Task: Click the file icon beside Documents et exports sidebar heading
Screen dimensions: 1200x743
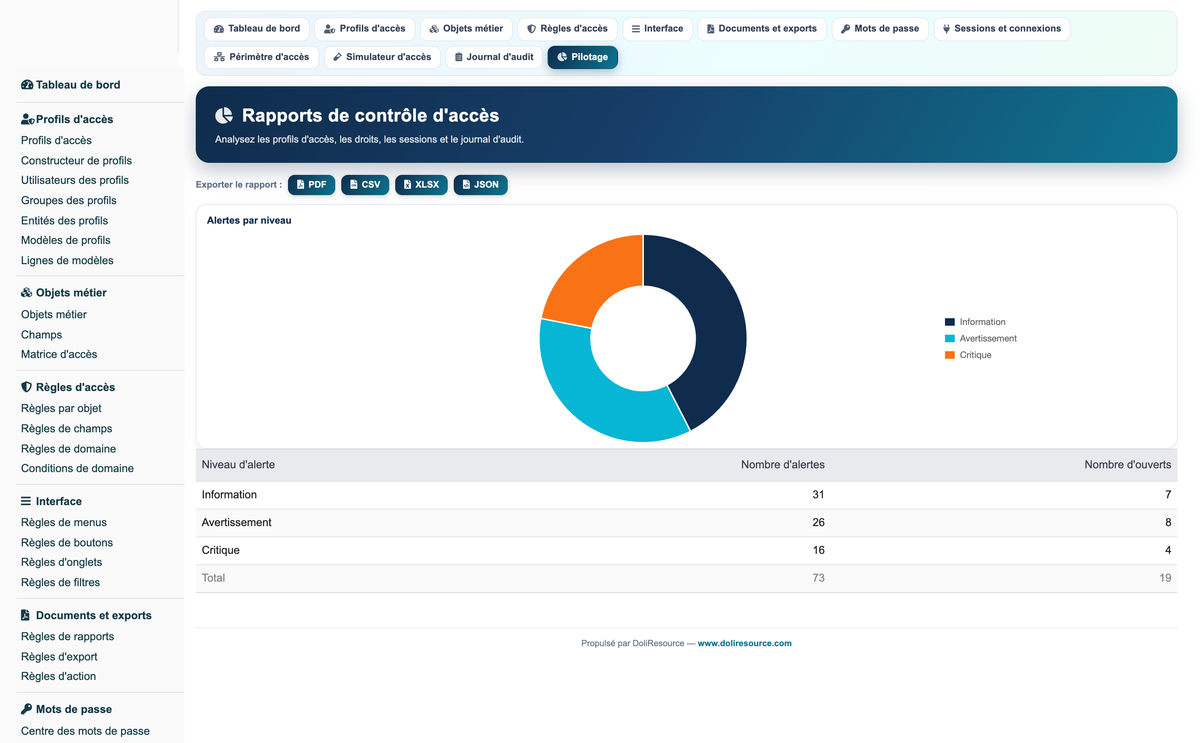Action: [x=26, y=615]
